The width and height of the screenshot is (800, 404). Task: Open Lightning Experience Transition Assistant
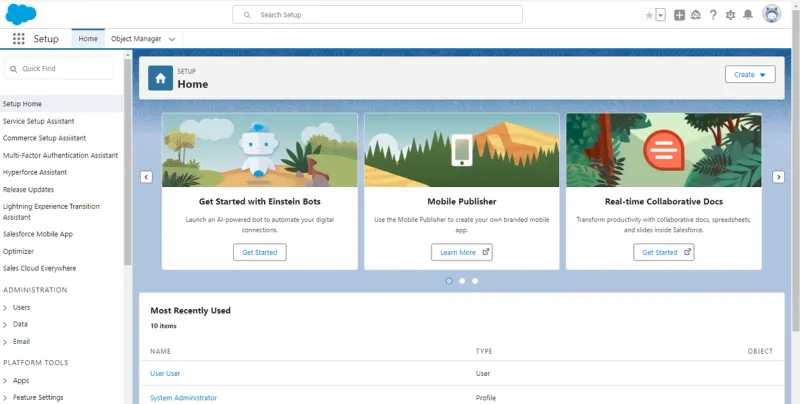51,212
